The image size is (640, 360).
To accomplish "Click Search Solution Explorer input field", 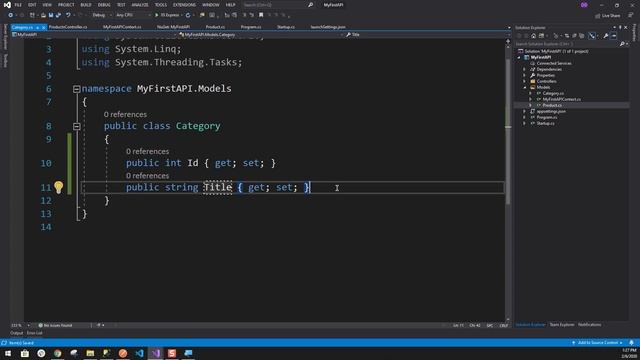I will [567, 44].
